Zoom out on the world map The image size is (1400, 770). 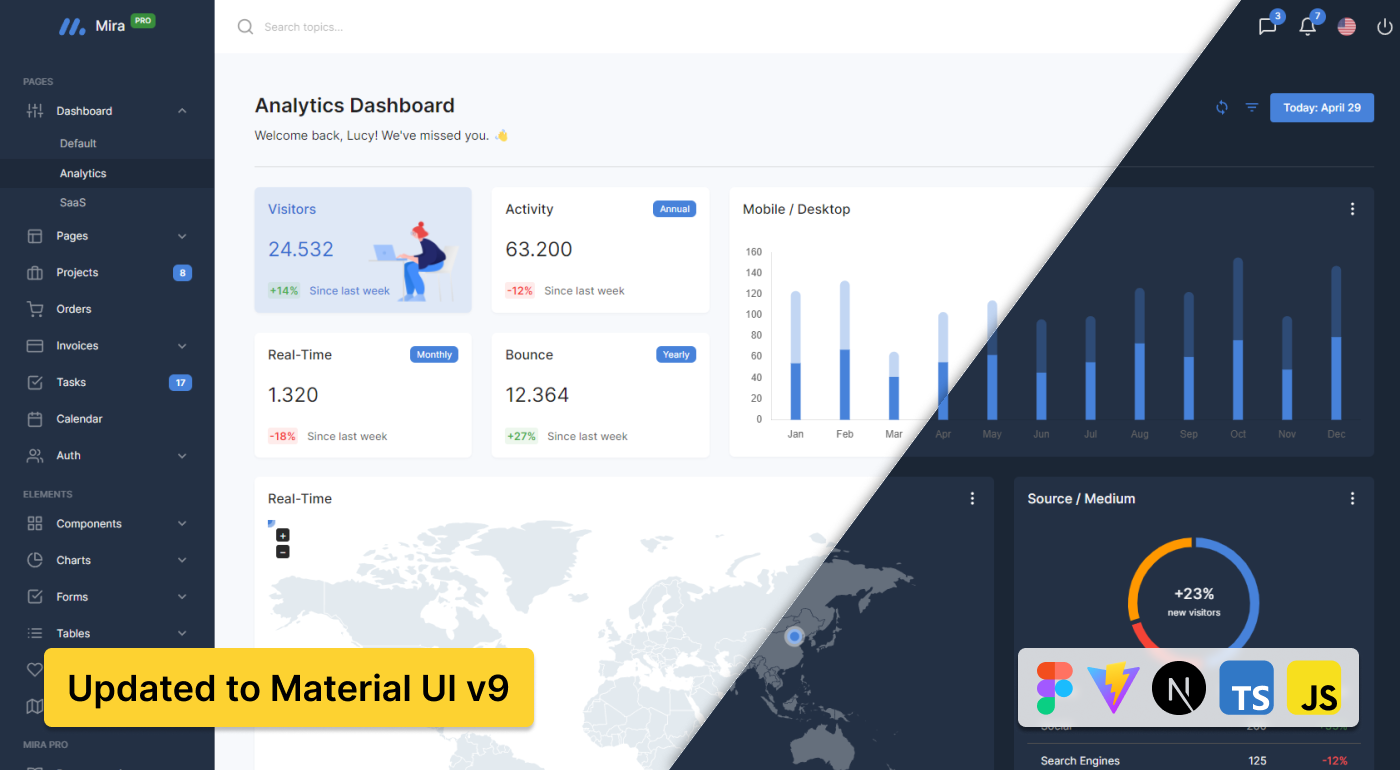pos(283,552)
